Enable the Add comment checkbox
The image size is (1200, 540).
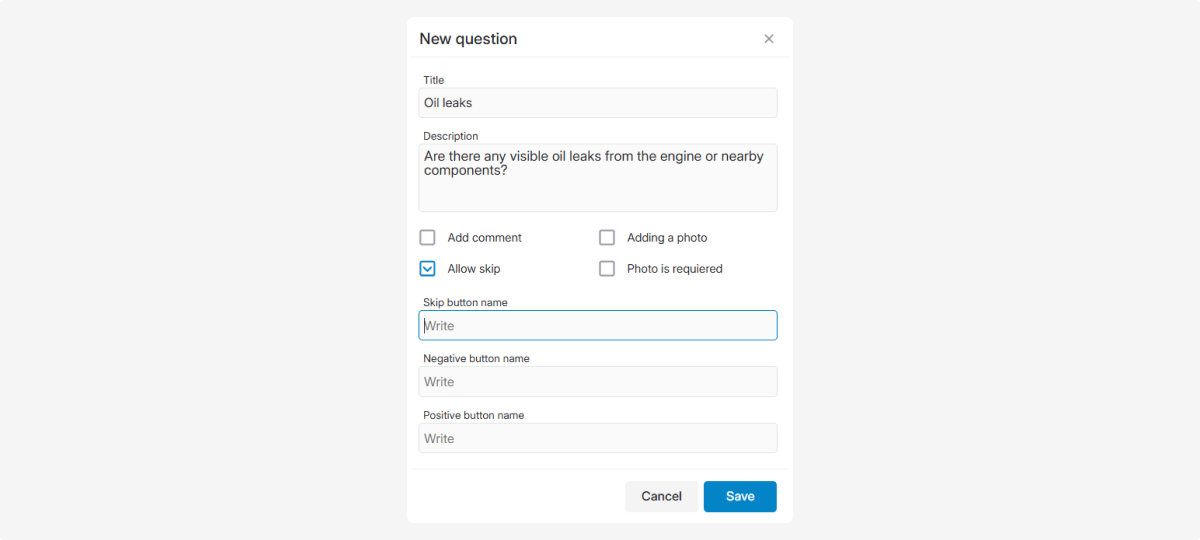[428, 238]
